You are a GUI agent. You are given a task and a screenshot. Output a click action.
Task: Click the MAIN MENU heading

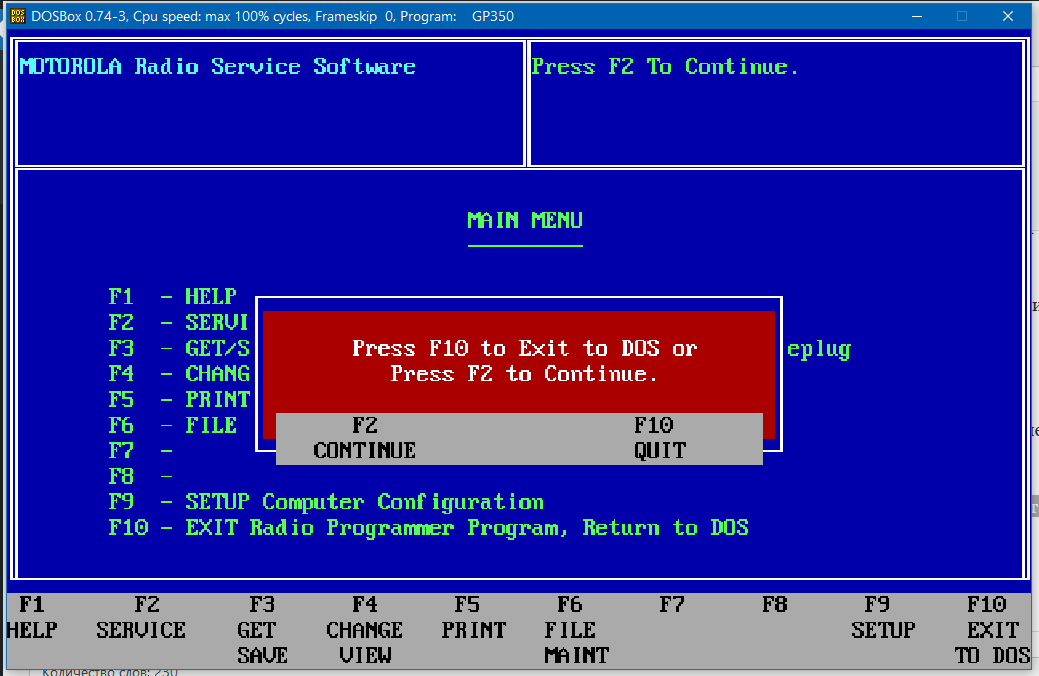tap(525, 220)
